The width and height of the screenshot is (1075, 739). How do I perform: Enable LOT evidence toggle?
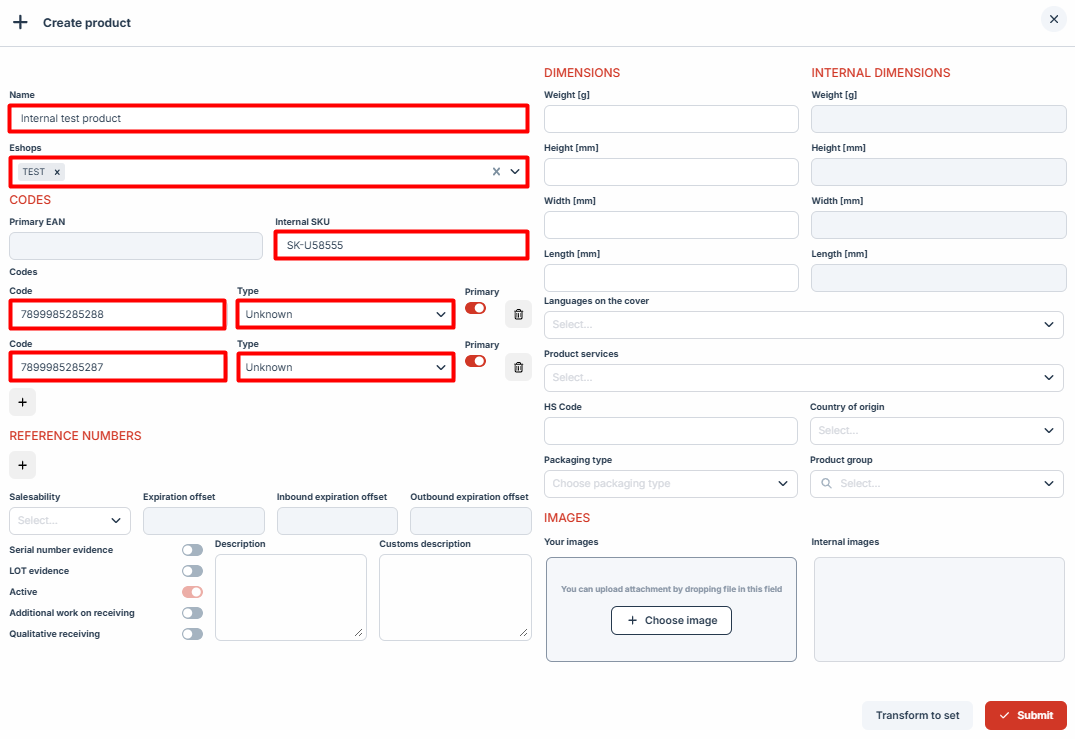[192, 571]
